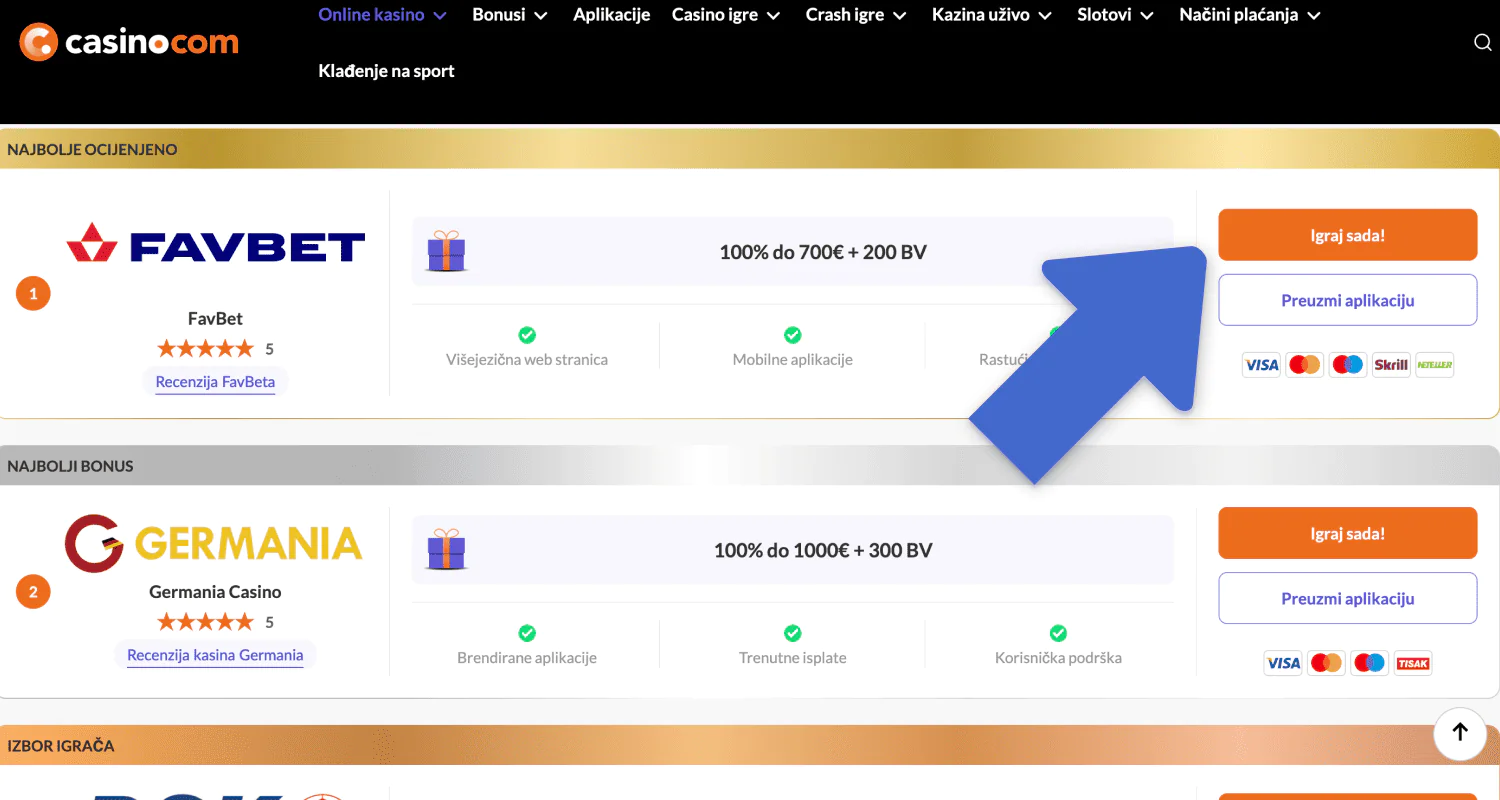Click the FavBet logo image
This screenshot has height=800, width=1500.
point(216,243)
